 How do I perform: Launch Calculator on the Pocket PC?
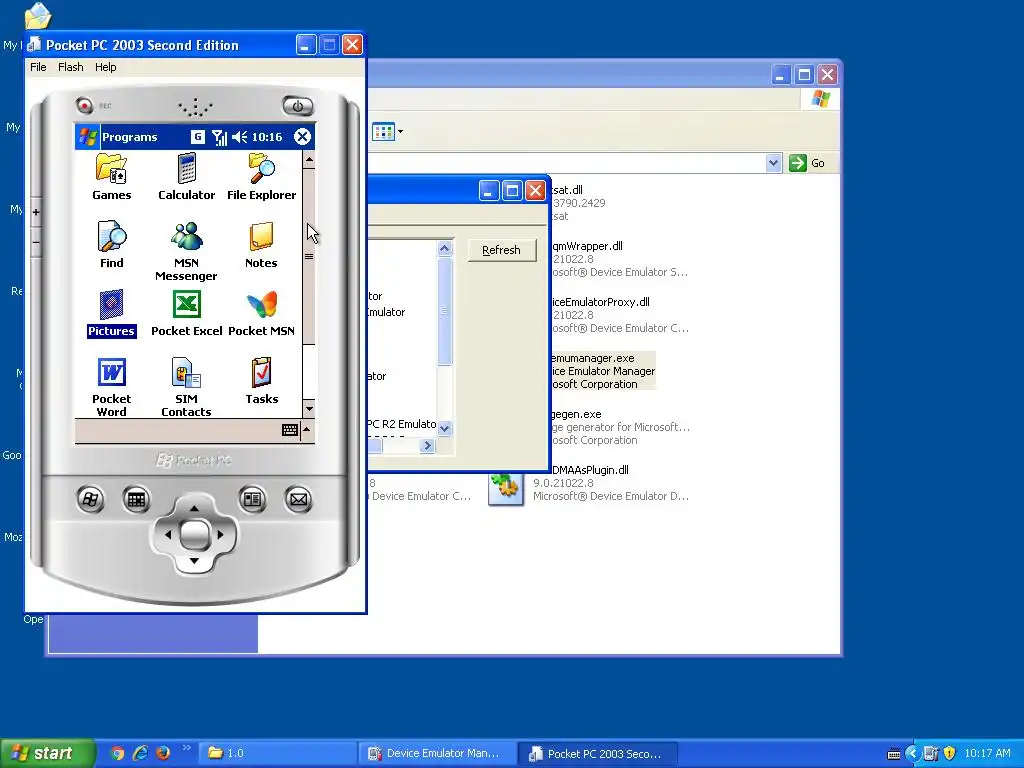[186, 177]
